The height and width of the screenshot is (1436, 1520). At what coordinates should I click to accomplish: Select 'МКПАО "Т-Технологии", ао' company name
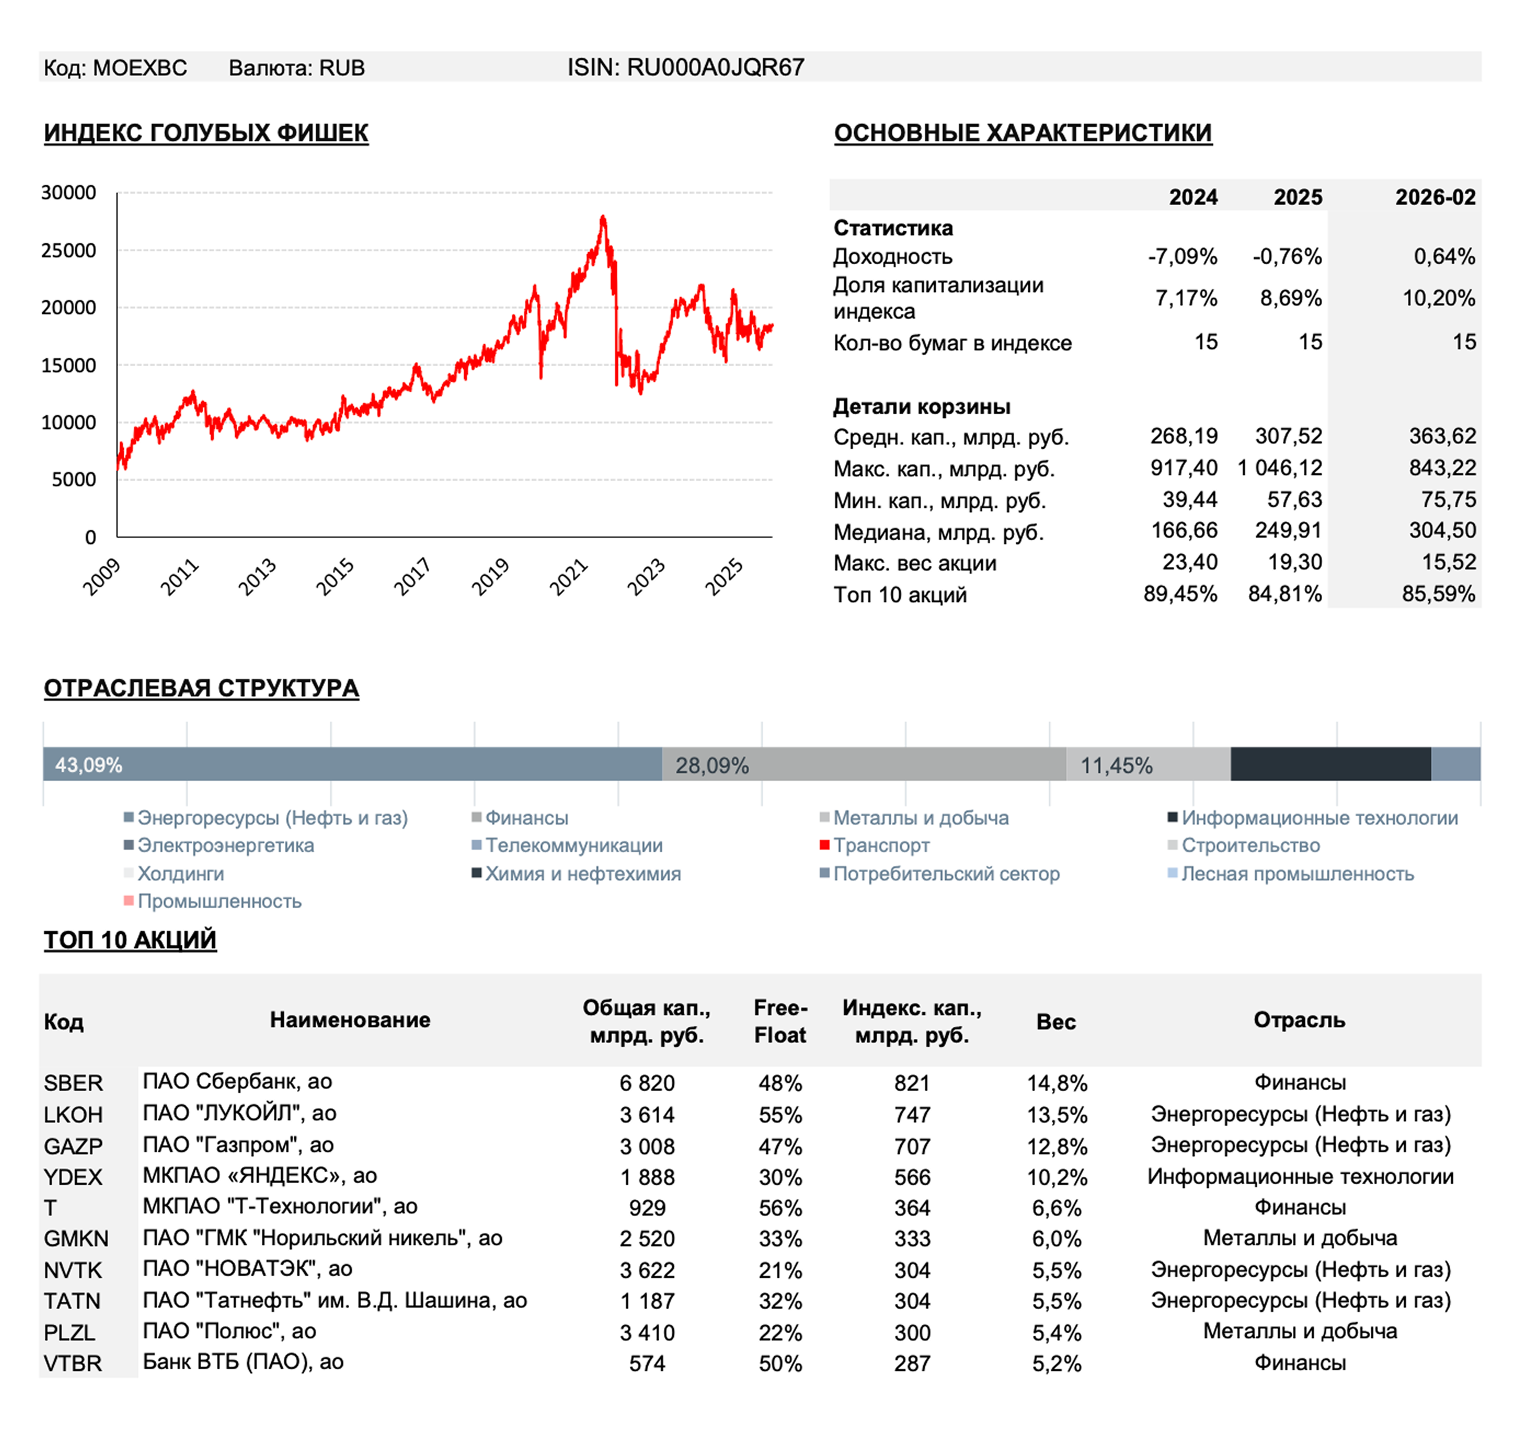click(280, 1207)
